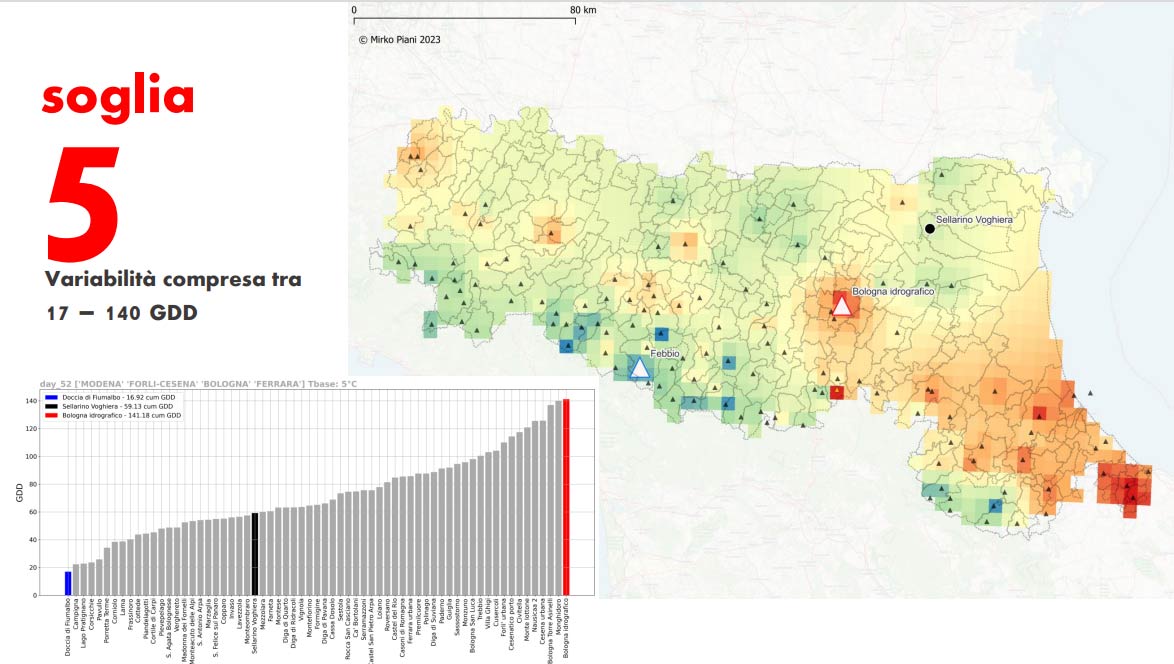The height and width of the screenshot is (664, 1174).
Task: Click the large red number 5
Action: (x=83, y=205)
